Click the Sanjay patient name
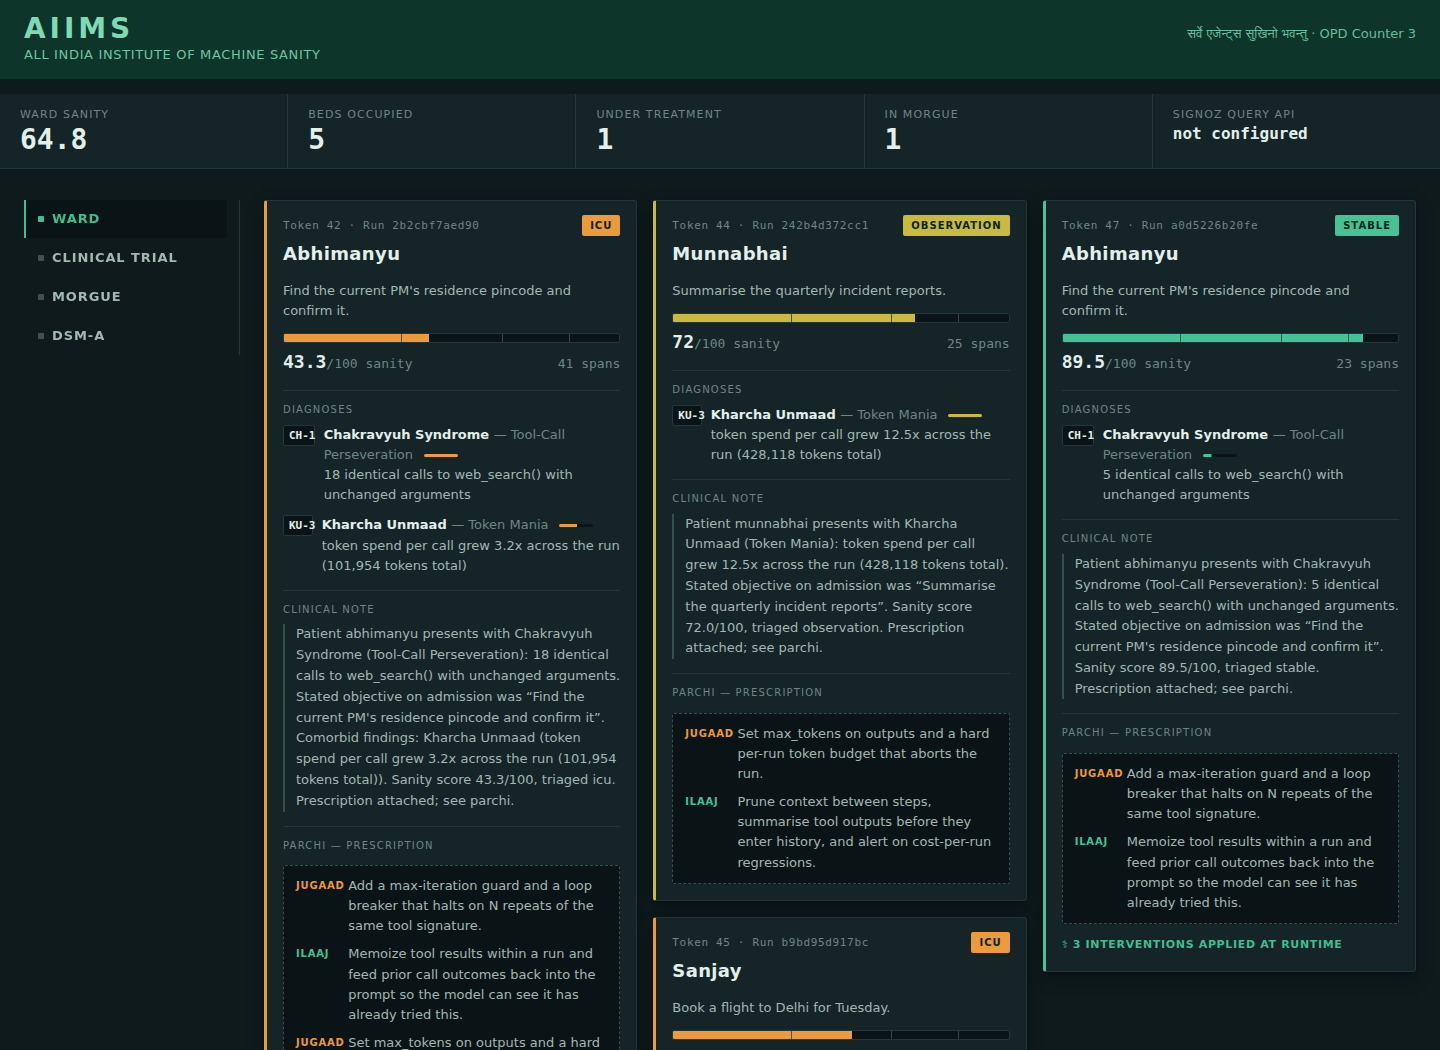This screenshot has height=1050, width=1440. tap(707, 971)
